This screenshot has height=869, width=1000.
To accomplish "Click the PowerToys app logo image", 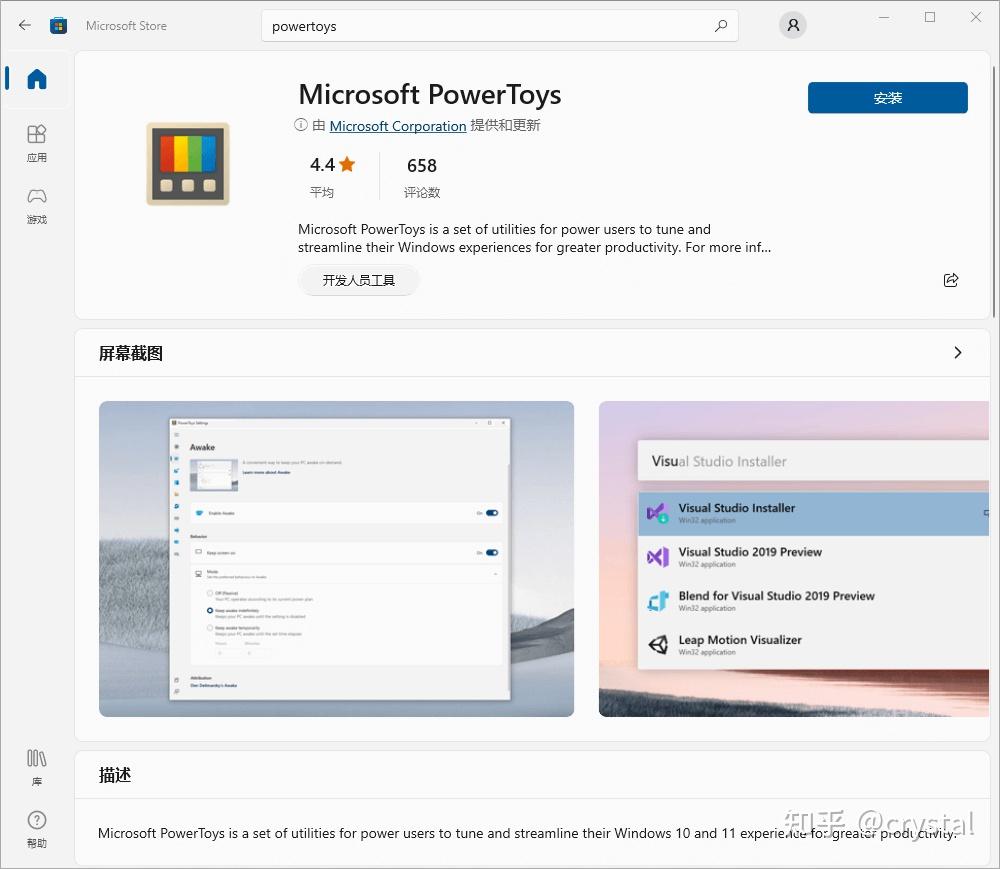I will [x=188, y=163].
